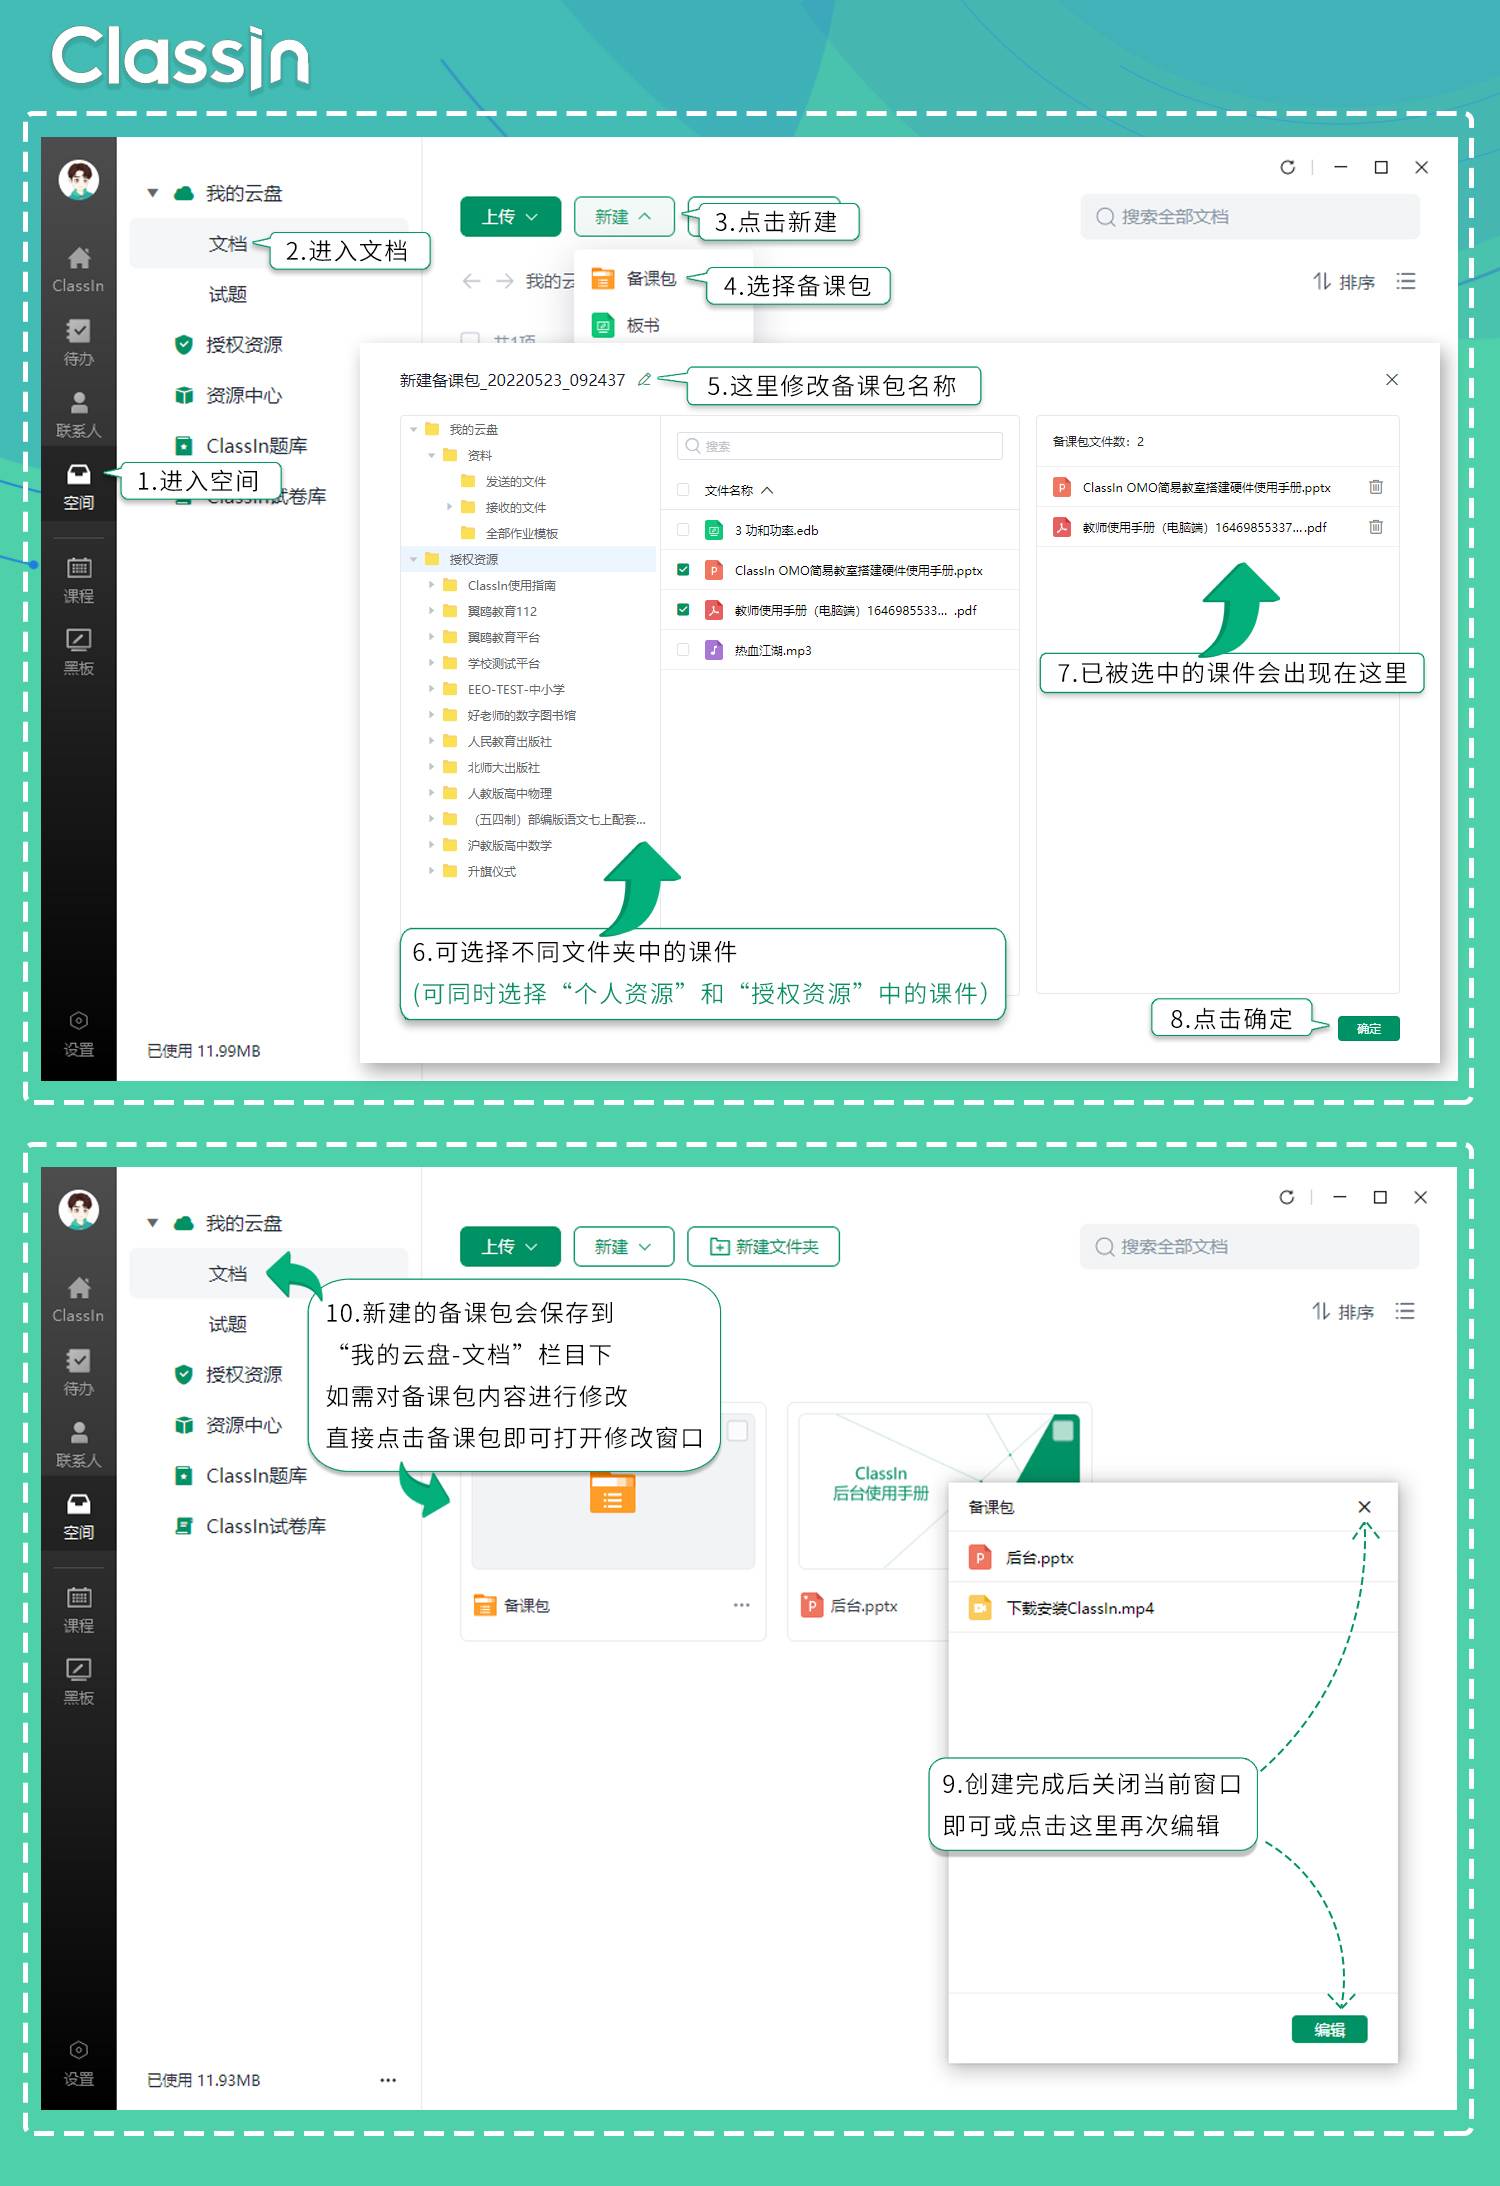Open 联系人 contacts icon in upper window sidebar
This screenshot has width=1500, height=2186.
[x=78, y=414]
